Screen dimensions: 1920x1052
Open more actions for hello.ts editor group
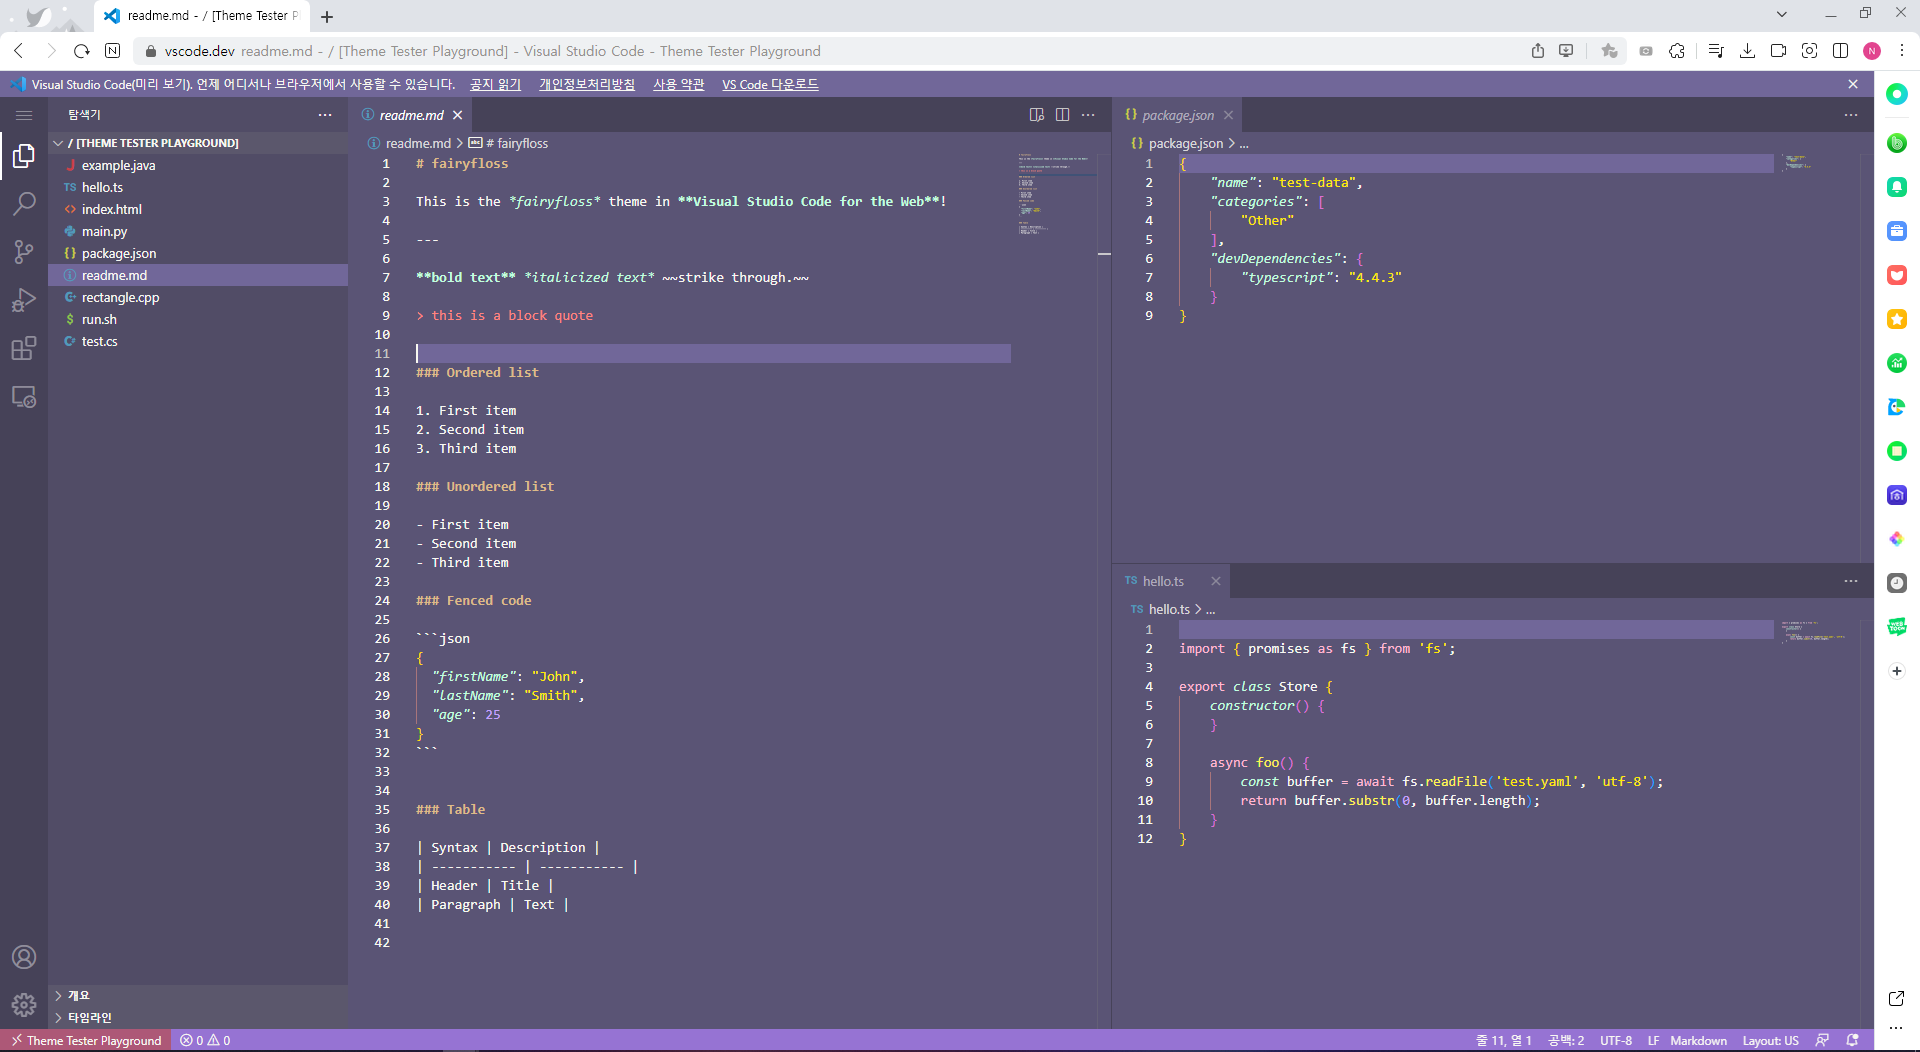pyautogui.click(x=1851, y=581)
